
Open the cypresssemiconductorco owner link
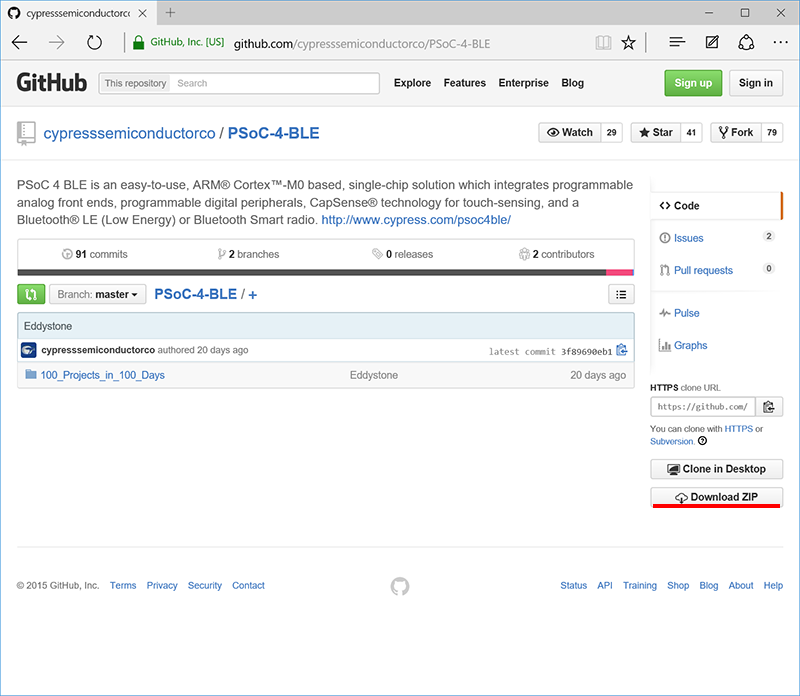(129, 133)
